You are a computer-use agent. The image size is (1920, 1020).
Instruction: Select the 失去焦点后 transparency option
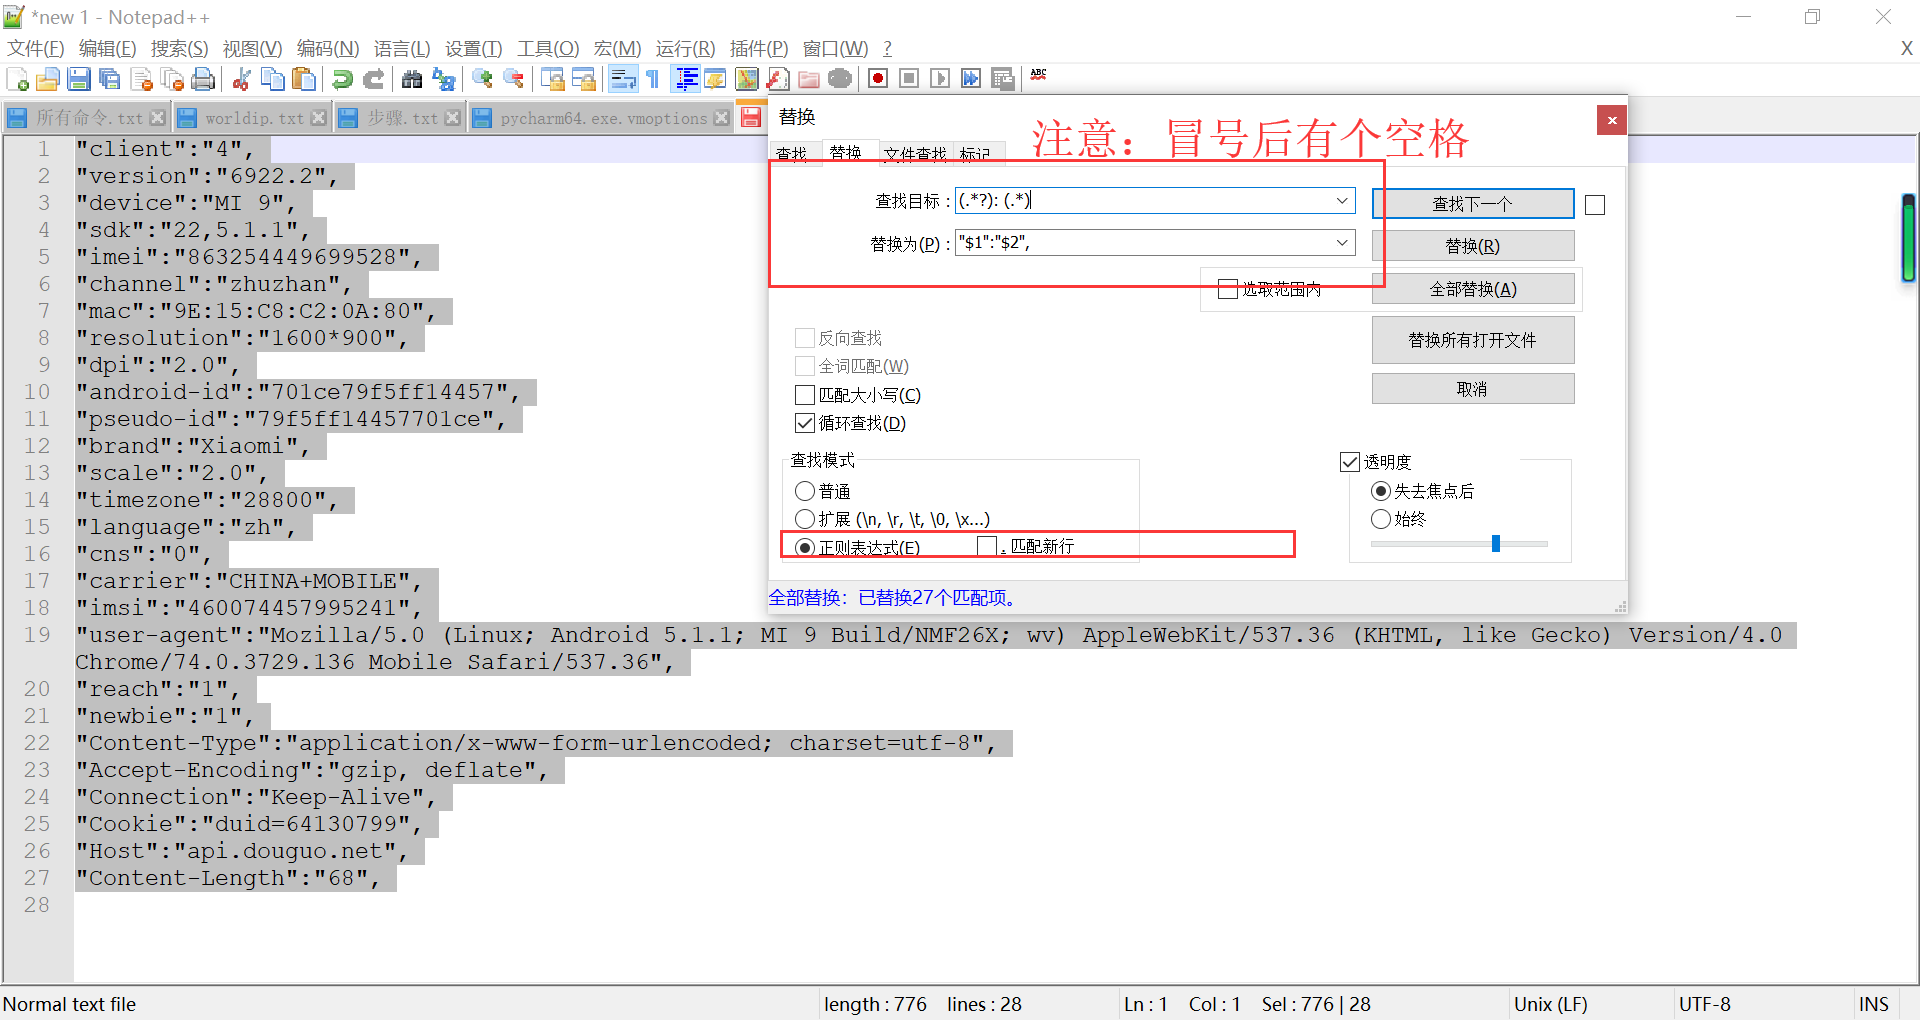coord(1381,491)
